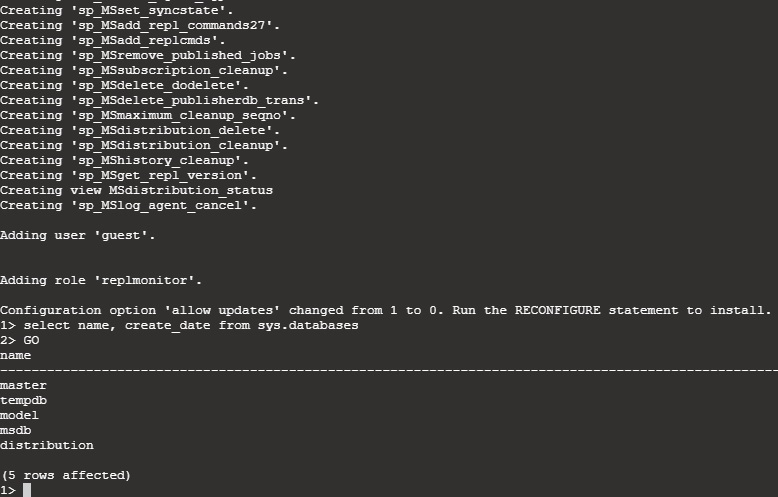The height and width of the screenshot is (497, 778).
Task: Click the 'master' database row
Action: click(23, 385)
